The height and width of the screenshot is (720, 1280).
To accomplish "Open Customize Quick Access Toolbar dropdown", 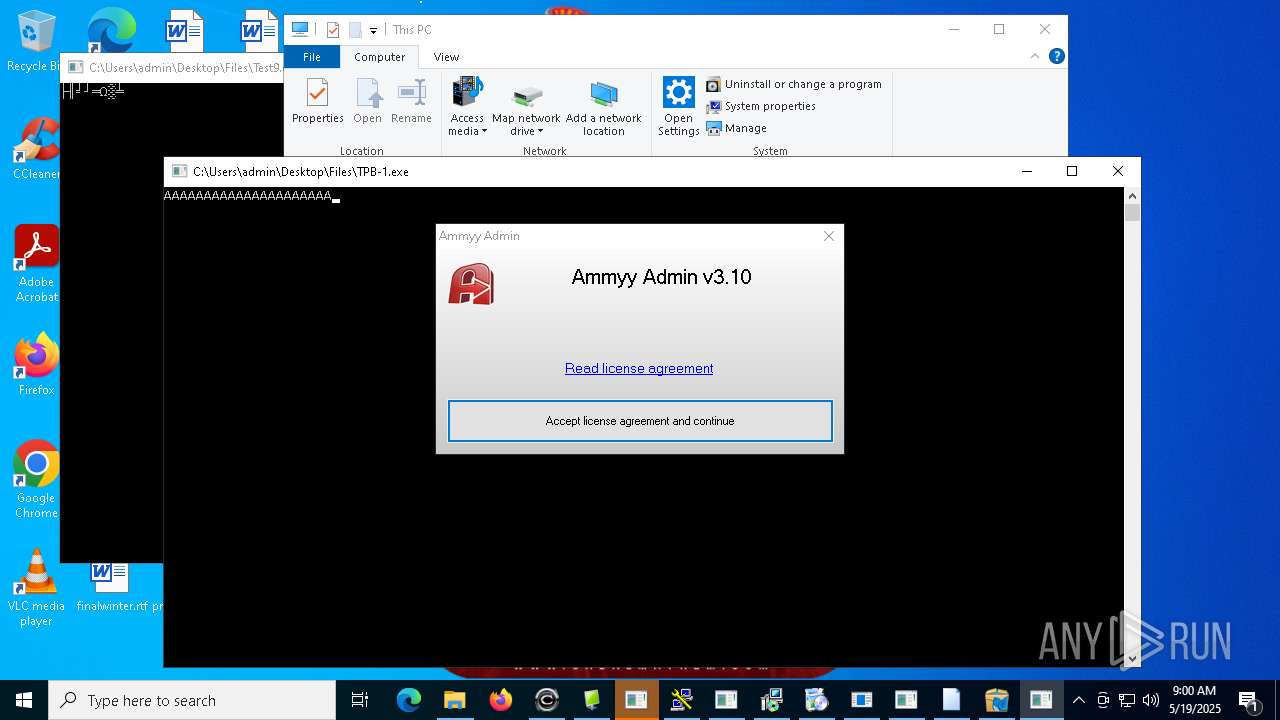I will click(x=373, y=30).
